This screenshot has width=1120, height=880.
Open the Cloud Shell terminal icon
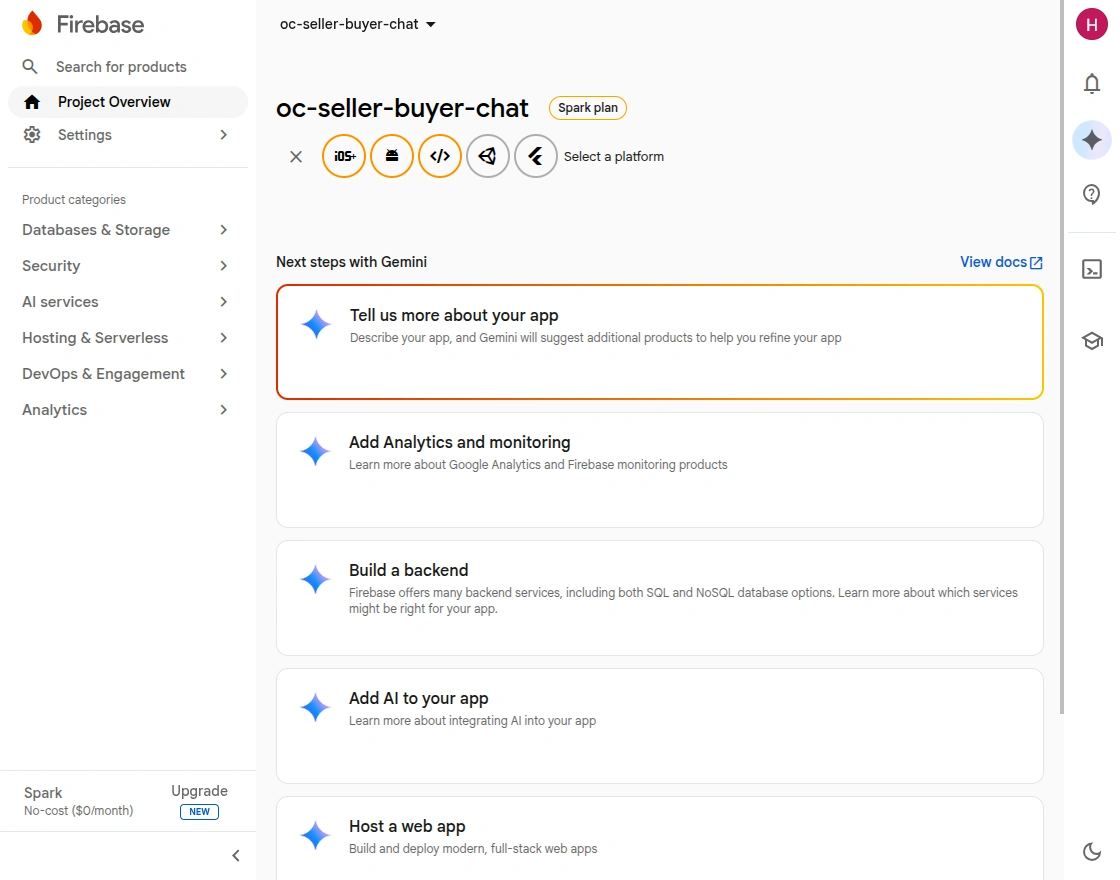[1091, 269]
